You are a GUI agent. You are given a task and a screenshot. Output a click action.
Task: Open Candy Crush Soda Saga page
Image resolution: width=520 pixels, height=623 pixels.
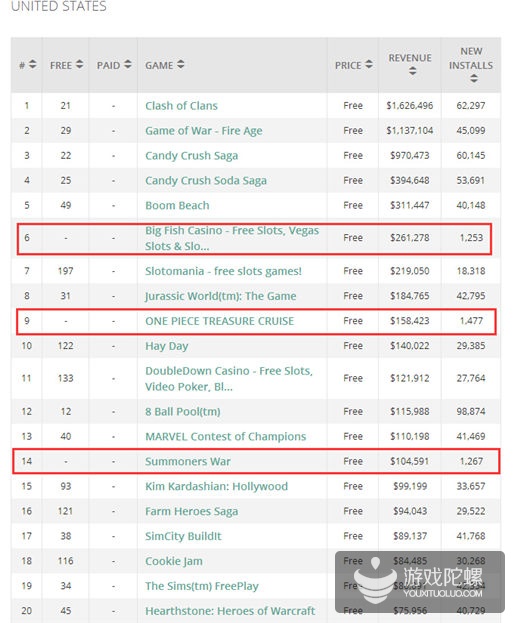(x=206, y=181)
